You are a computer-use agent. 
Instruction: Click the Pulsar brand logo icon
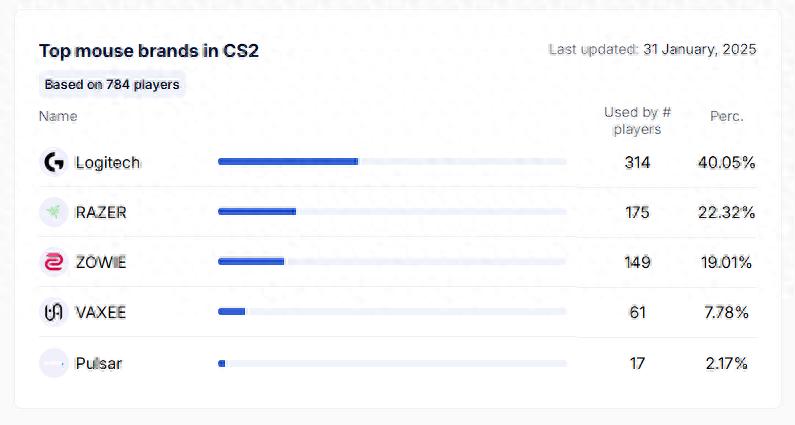pos(53,363)
